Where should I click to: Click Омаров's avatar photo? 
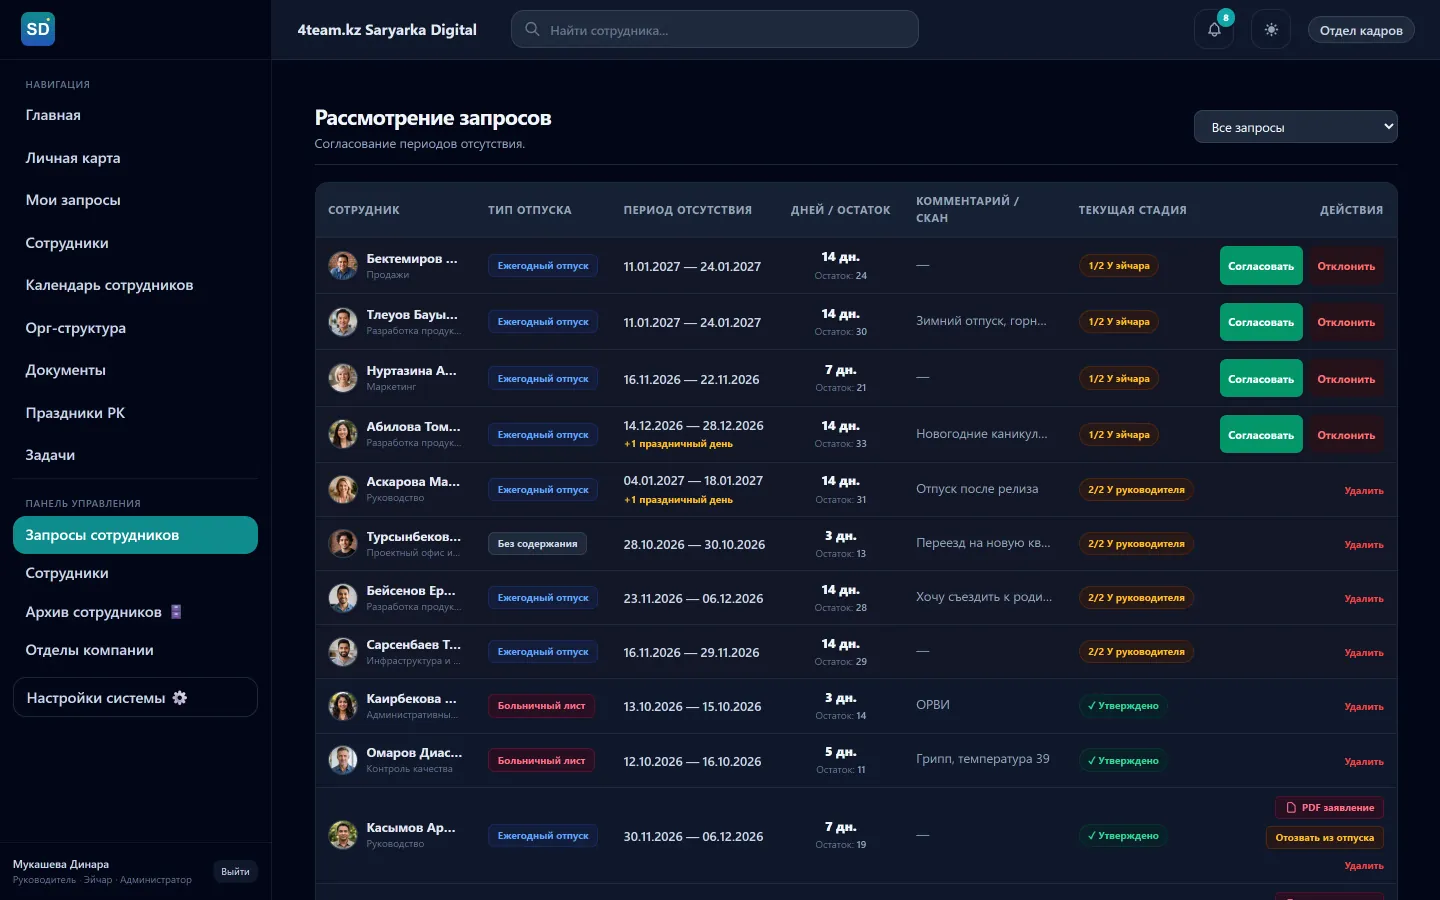tap(343, 760)
